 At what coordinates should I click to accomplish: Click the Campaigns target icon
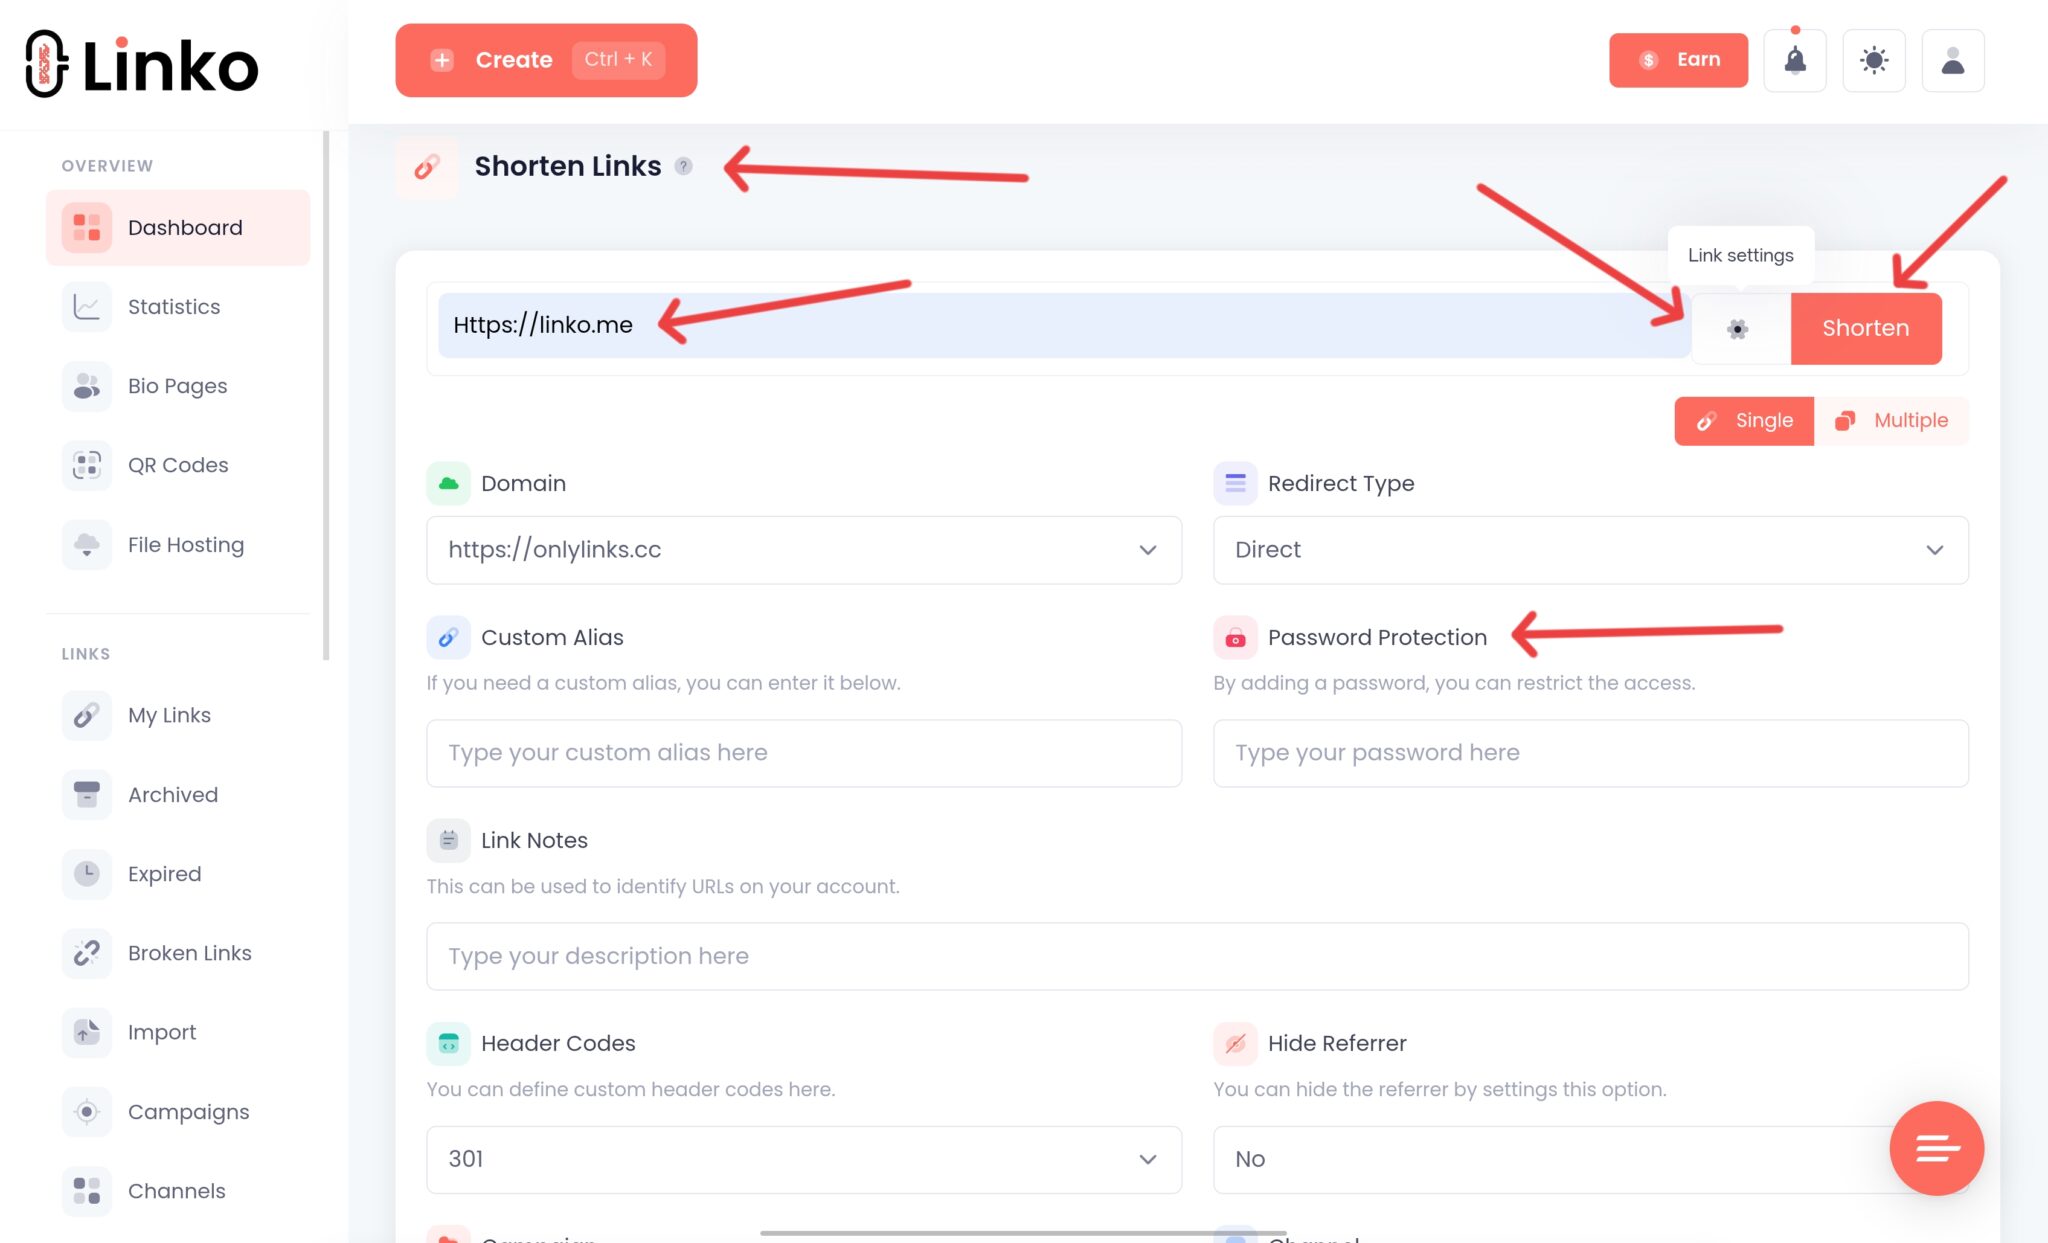87,1111
